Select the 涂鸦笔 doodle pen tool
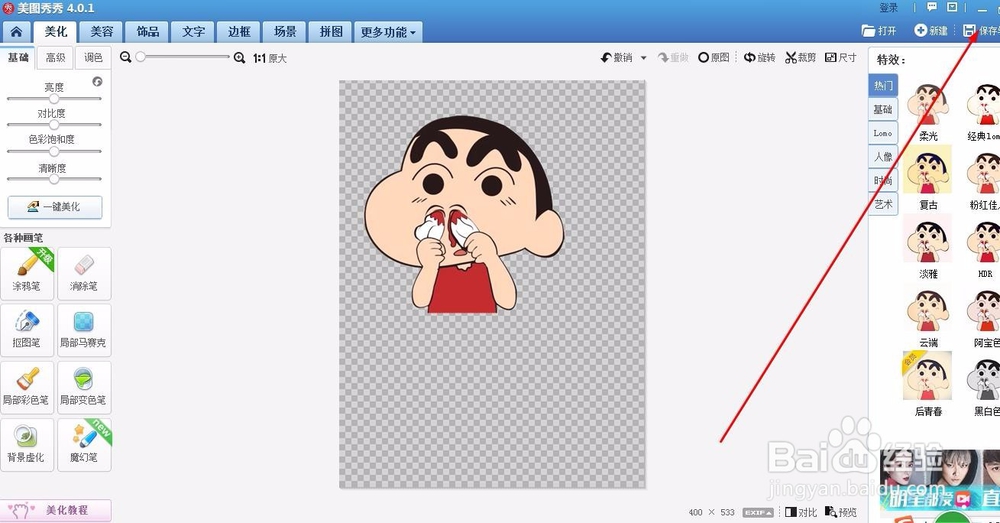The height and width of the screenshot is (523, 1000). tap(27, 273)
